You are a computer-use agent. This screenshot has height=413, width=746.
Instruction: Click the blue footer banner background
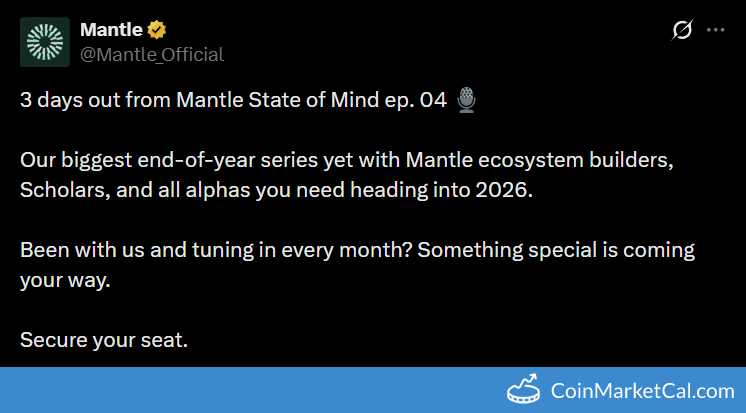250,390
